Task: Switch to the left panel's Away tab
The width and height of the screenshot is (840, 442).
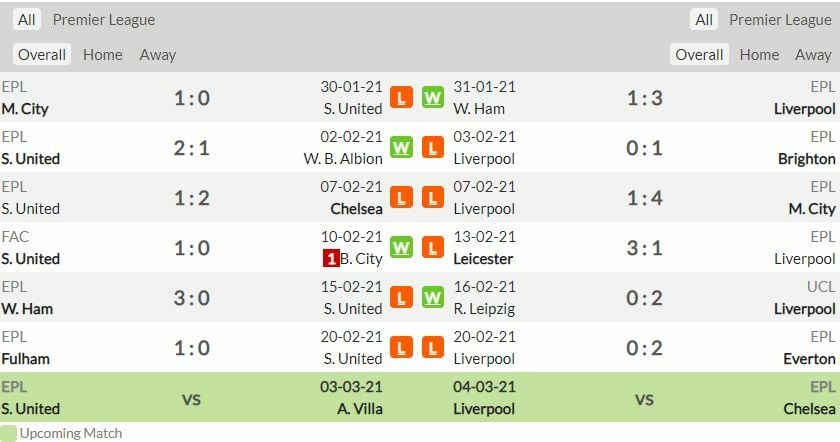Action: [158, 55]
